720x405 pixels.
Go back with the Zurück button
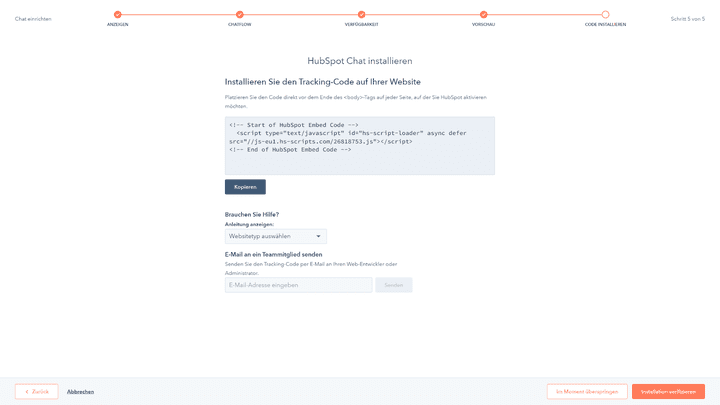click(x=37, y=392)
